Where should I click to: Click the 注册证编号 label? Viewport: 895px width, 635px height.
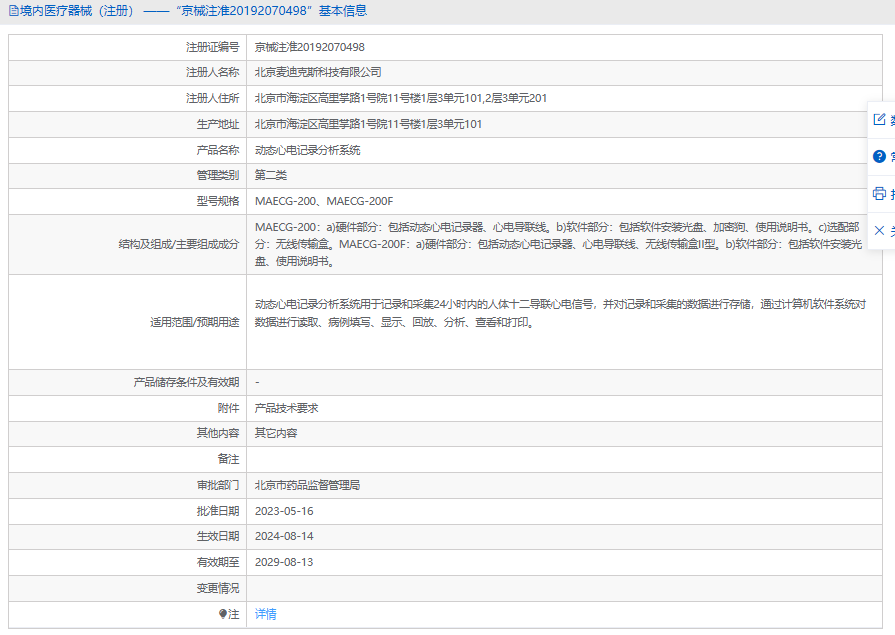coord(212,47)
